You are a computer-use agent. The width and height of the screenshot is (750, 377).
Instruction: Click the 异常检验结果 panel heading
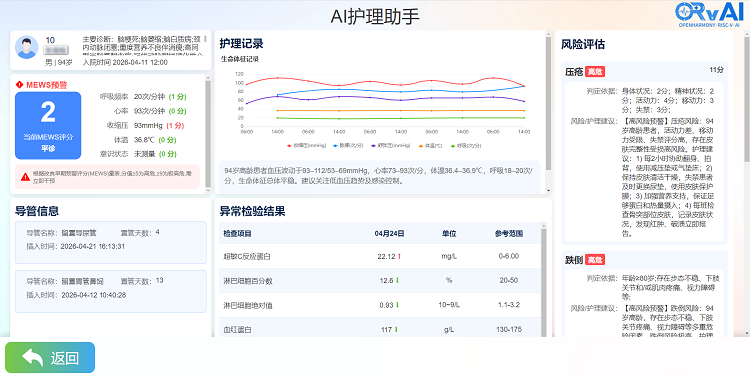[x=252, y=211]
